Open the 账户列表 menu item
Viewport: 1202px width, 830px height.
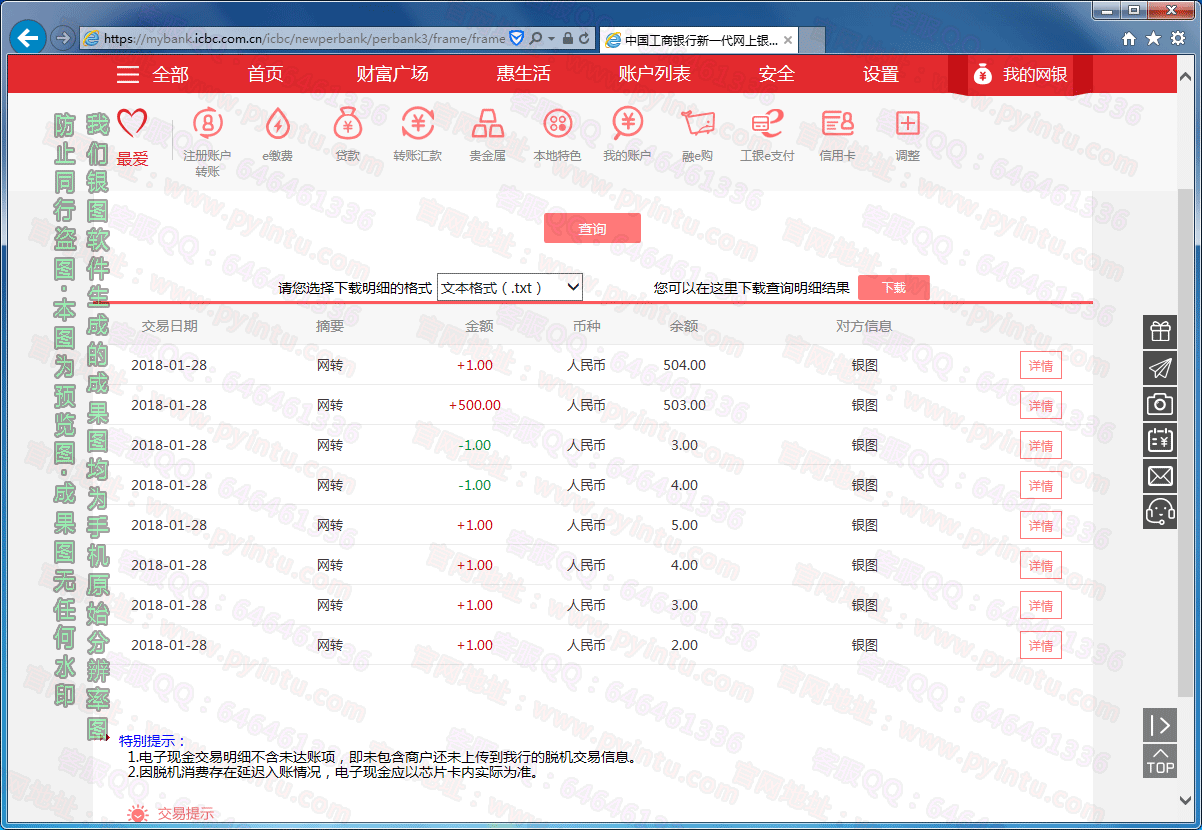pos(654,74)
